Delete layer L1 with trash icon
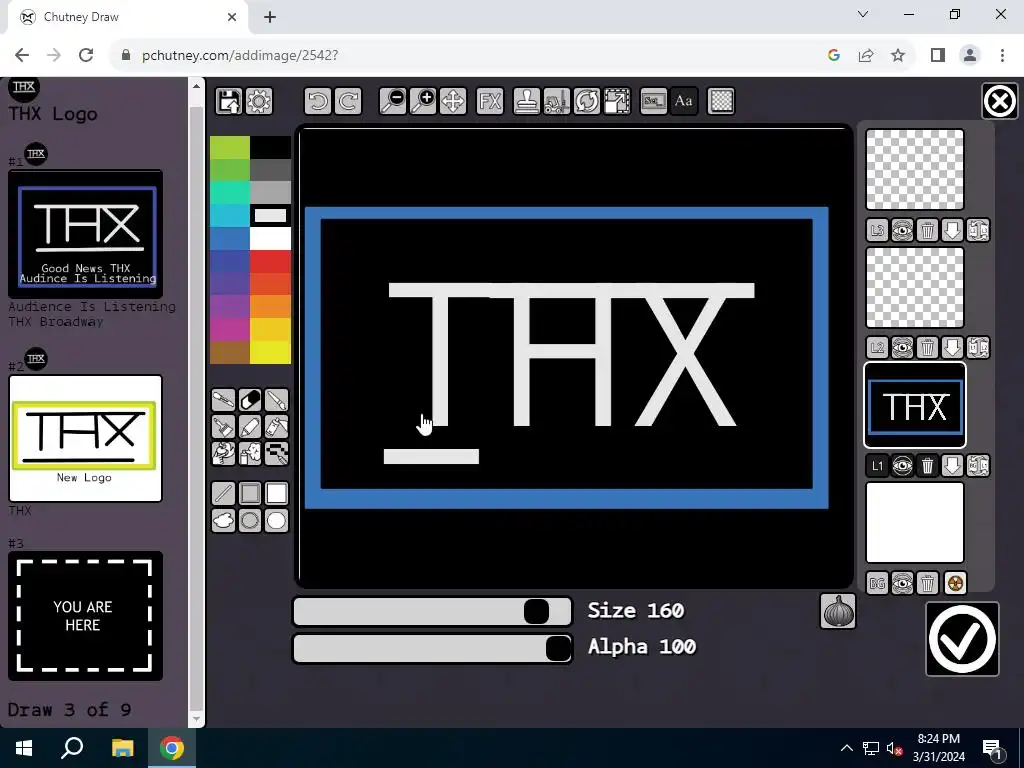The image size is (1024, 768). tap(927, 466)
